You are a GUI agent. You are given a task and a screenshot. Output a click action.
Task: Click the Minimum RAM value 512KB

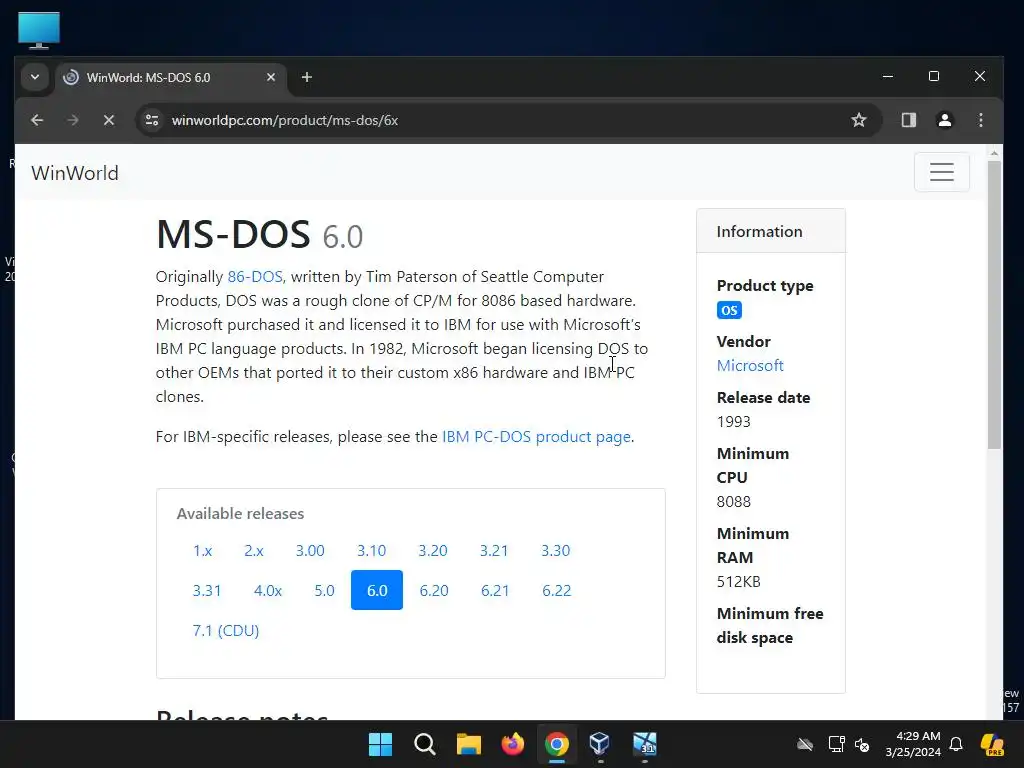tap(738, 582)
